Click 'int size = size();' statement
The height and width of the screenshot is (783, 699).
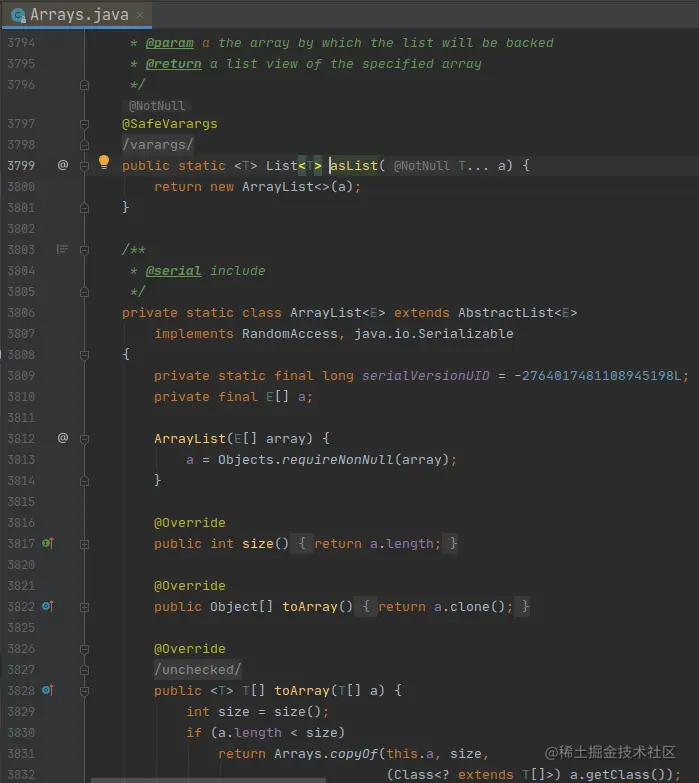[x=257, y=712]
